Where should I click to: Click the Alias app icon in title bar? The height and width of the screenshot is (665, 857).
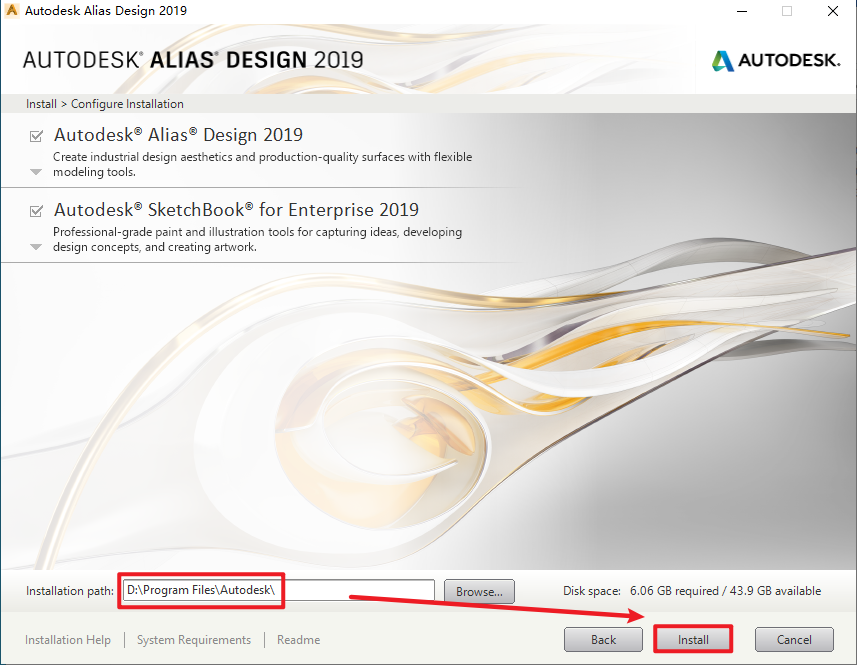click(12, 11)
